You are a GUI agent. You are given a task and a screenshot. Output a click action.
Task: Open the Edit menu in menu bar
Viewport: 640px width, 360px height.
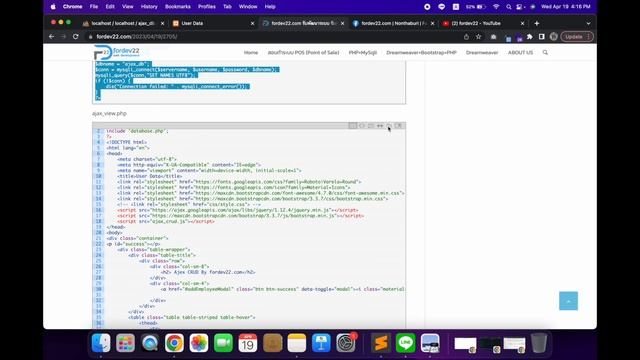click(110, 7)
